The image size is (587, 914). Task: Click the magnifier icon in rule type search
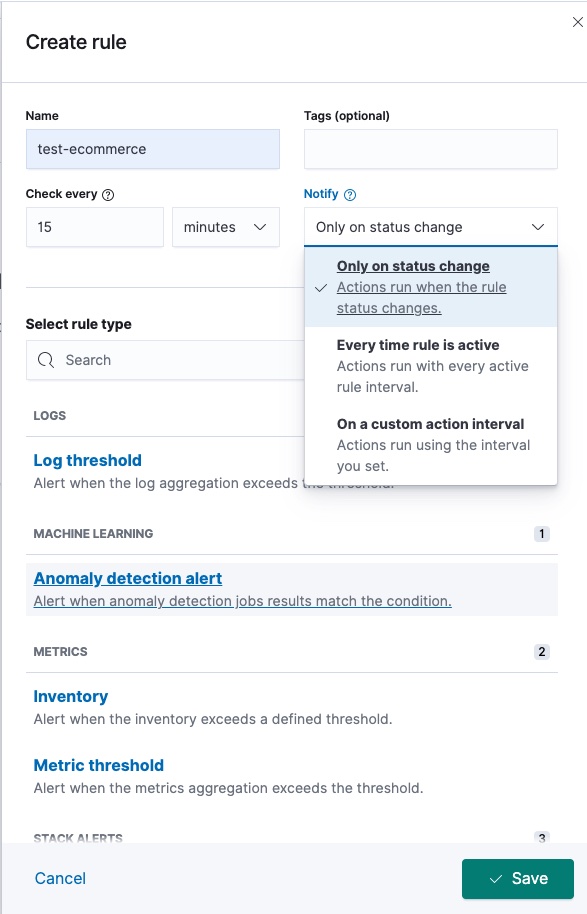47,359
